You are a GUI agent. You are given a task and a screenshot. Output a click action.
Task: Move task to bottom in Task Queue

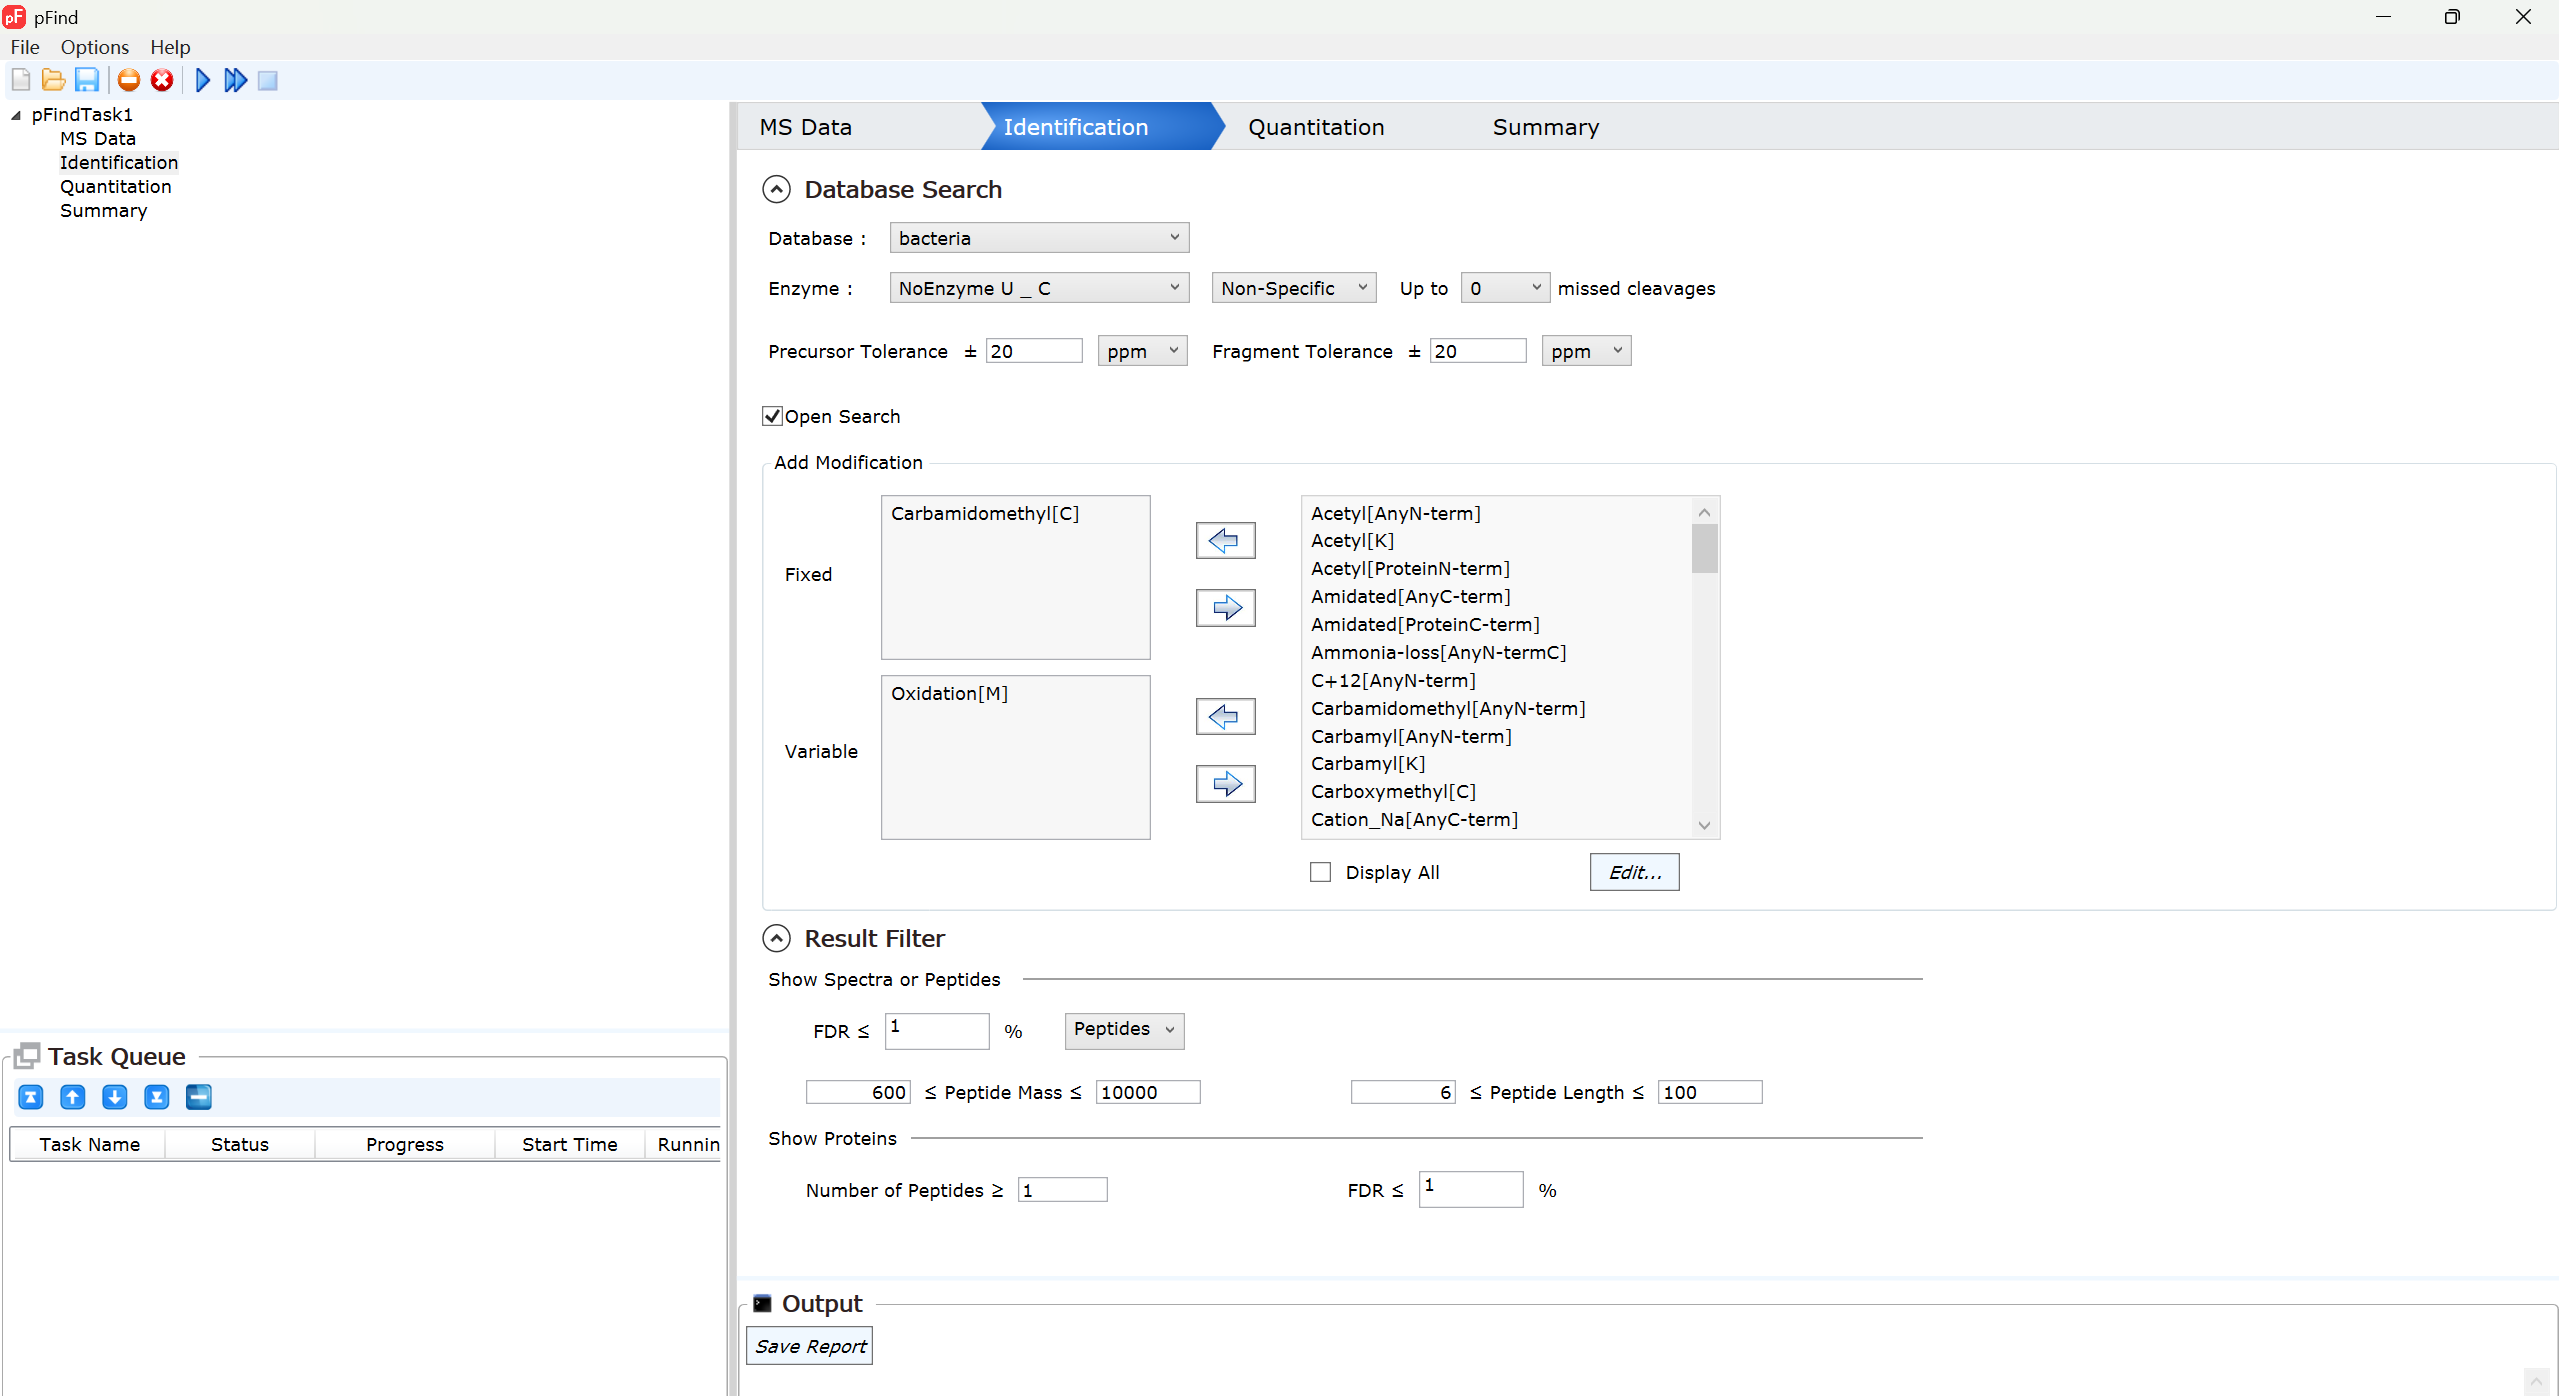(x=157, y=1097)
